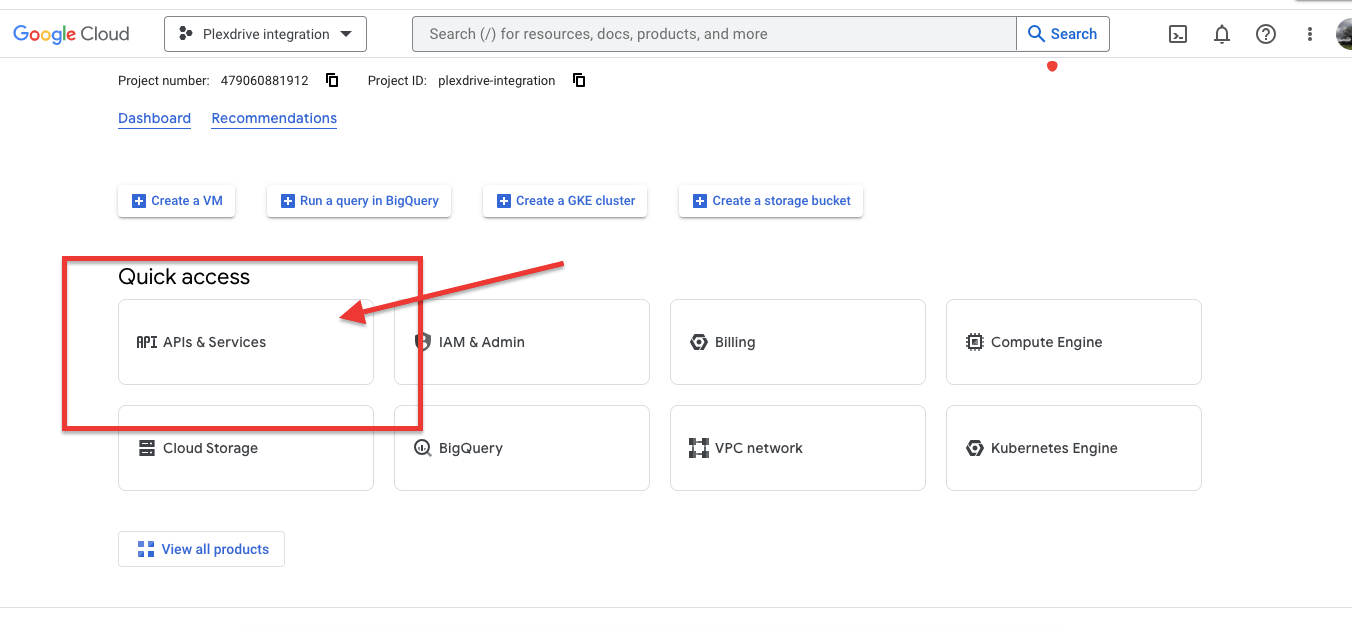
Task: Click the Google Cloud logo
Action: tap(71, 34)
